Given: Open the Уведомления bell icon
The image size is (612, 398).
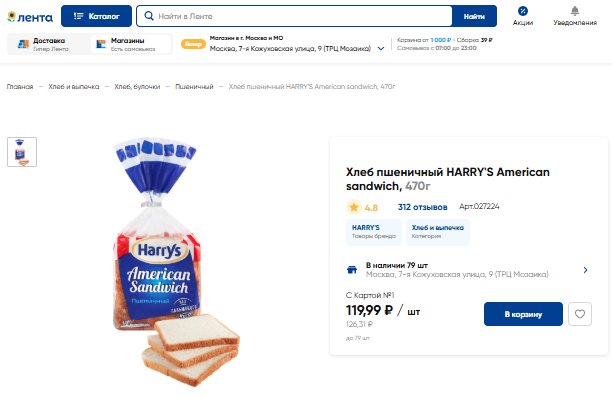Looking at the screenshot, I should click(x=575, y=11).
